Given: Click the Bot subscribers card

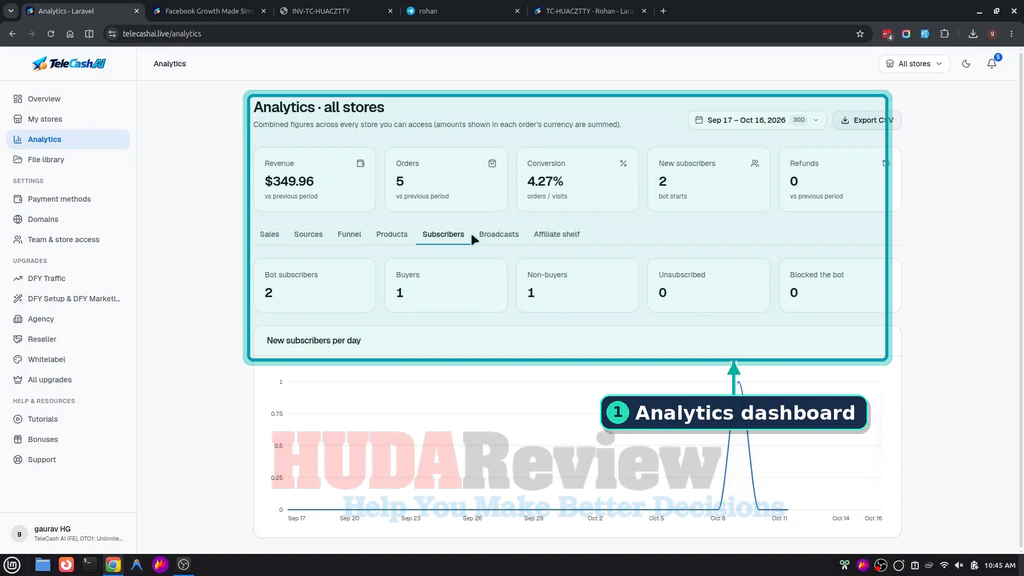Looking at the screenshot, I should (x=314, y=285).
